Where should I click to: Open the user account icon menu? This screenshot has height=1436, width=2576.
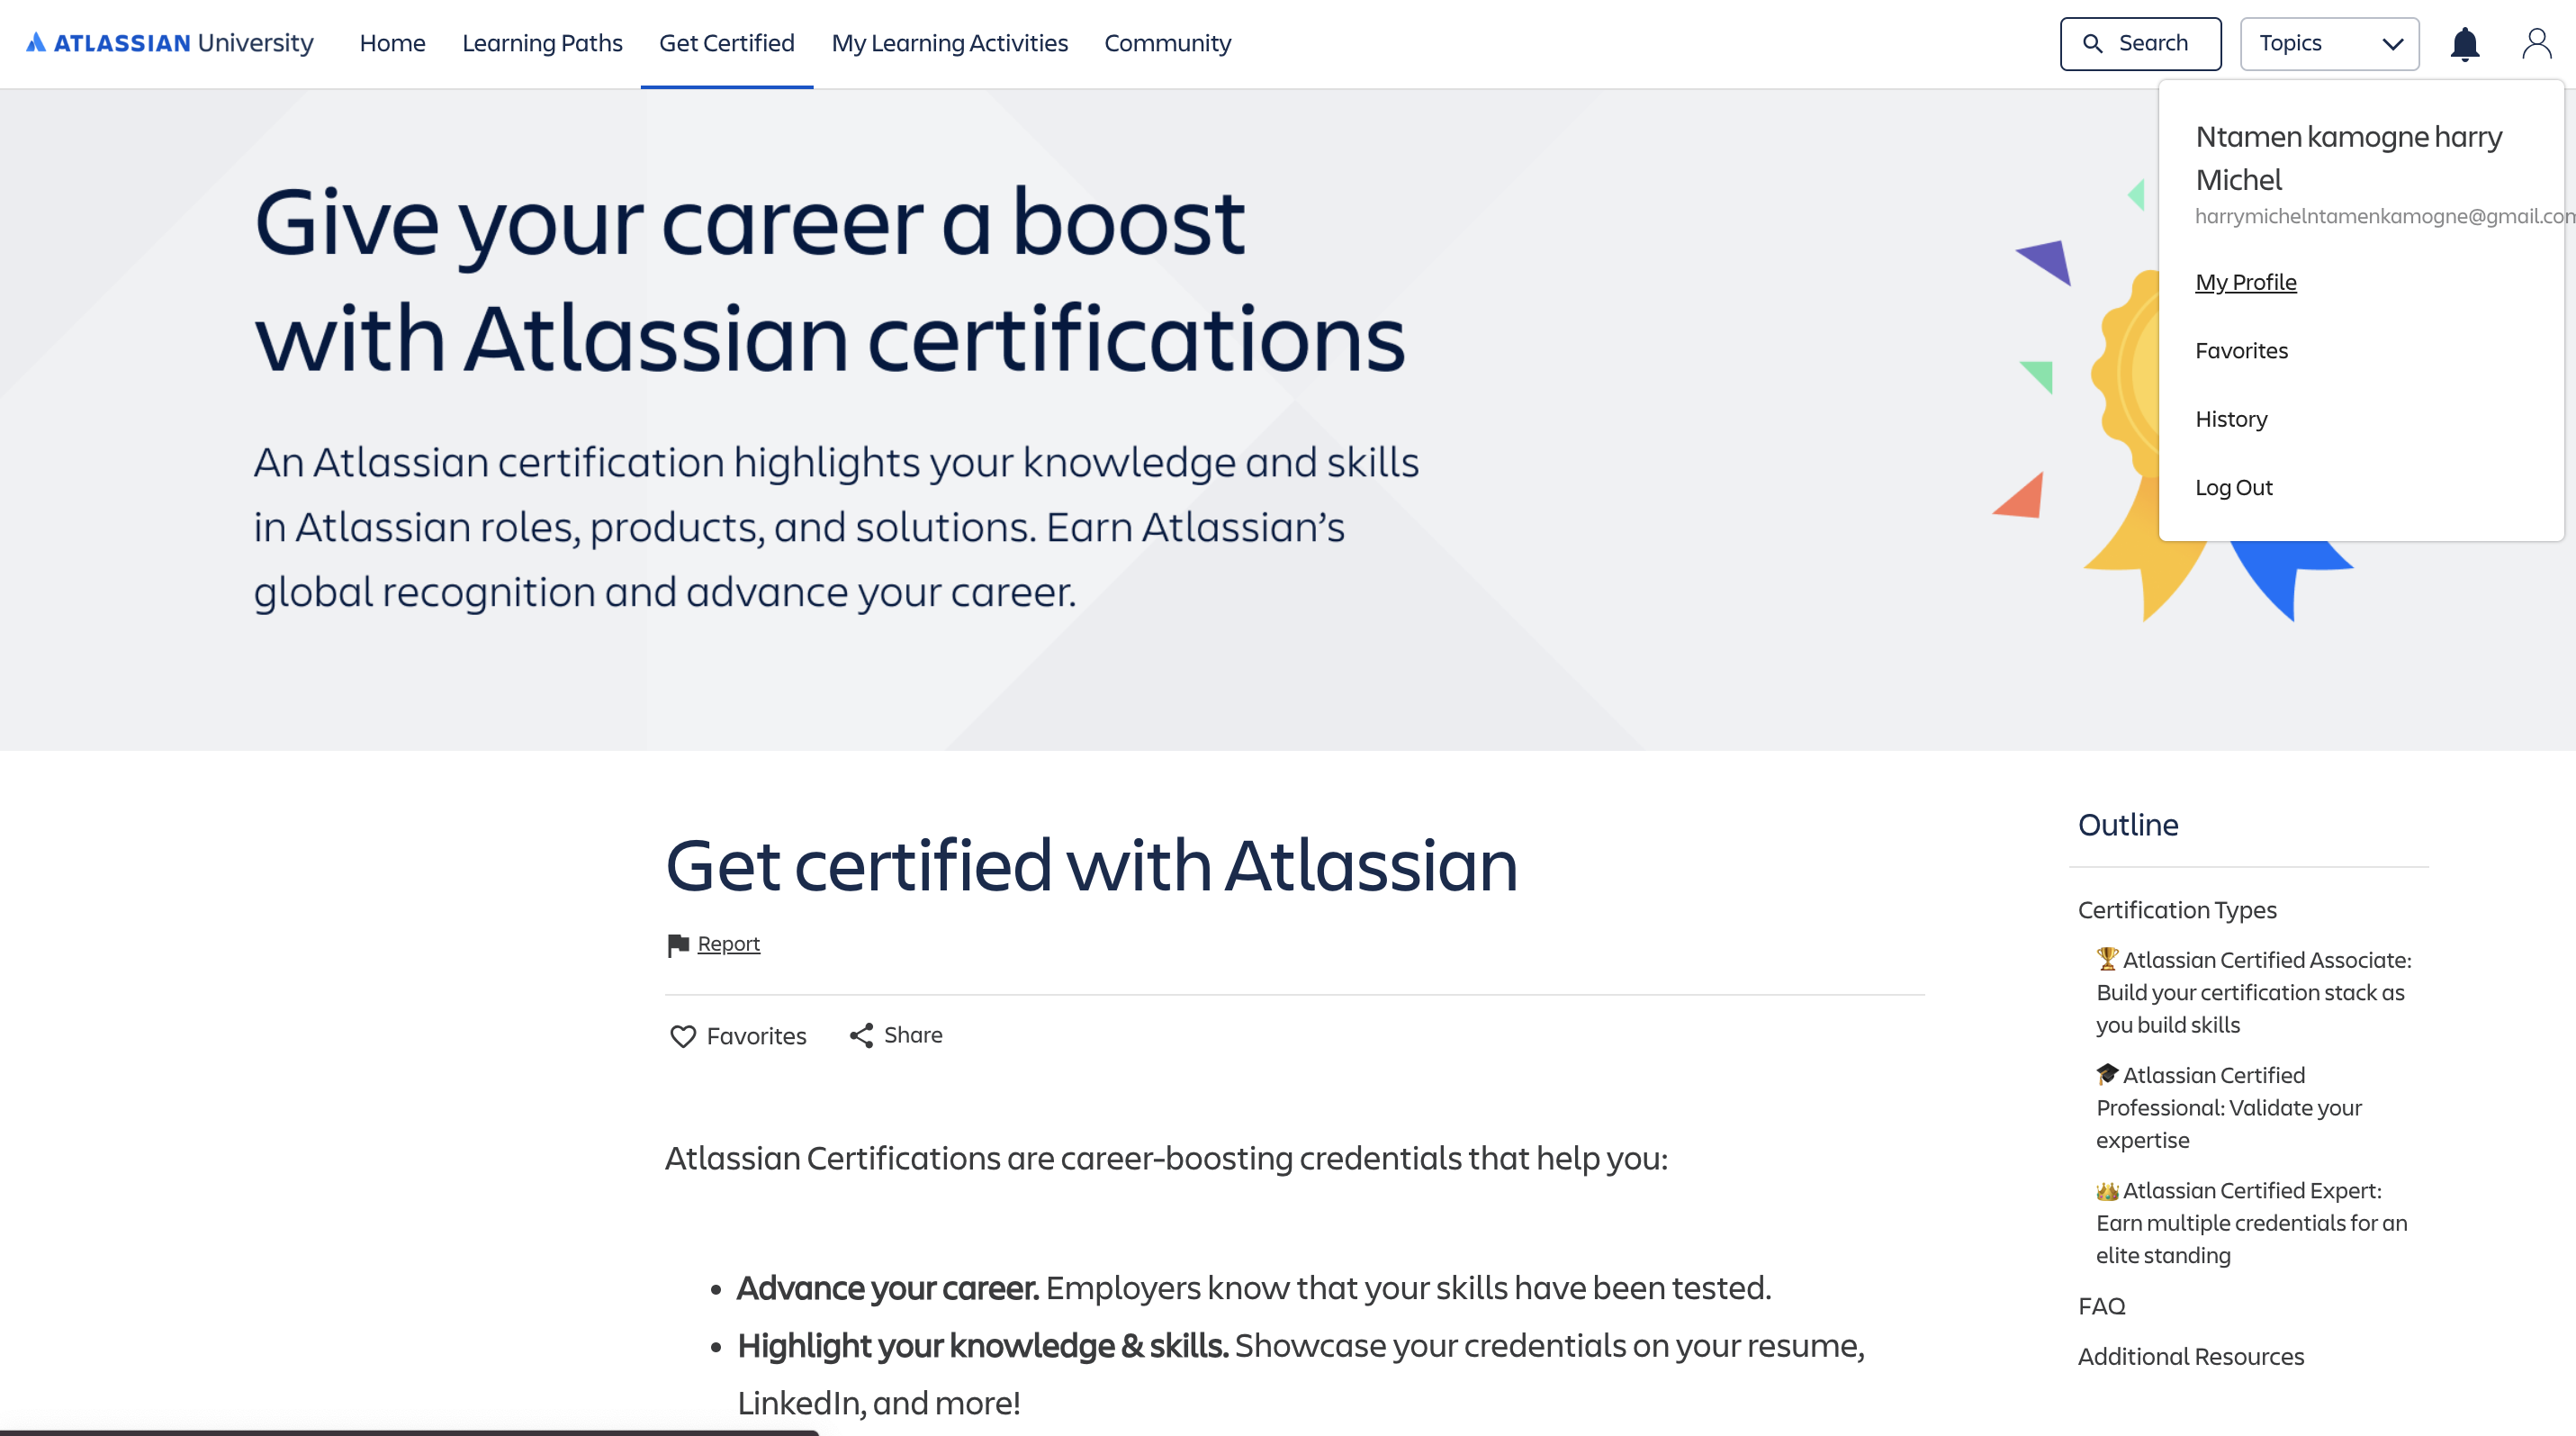click(x=2537, y=43)
